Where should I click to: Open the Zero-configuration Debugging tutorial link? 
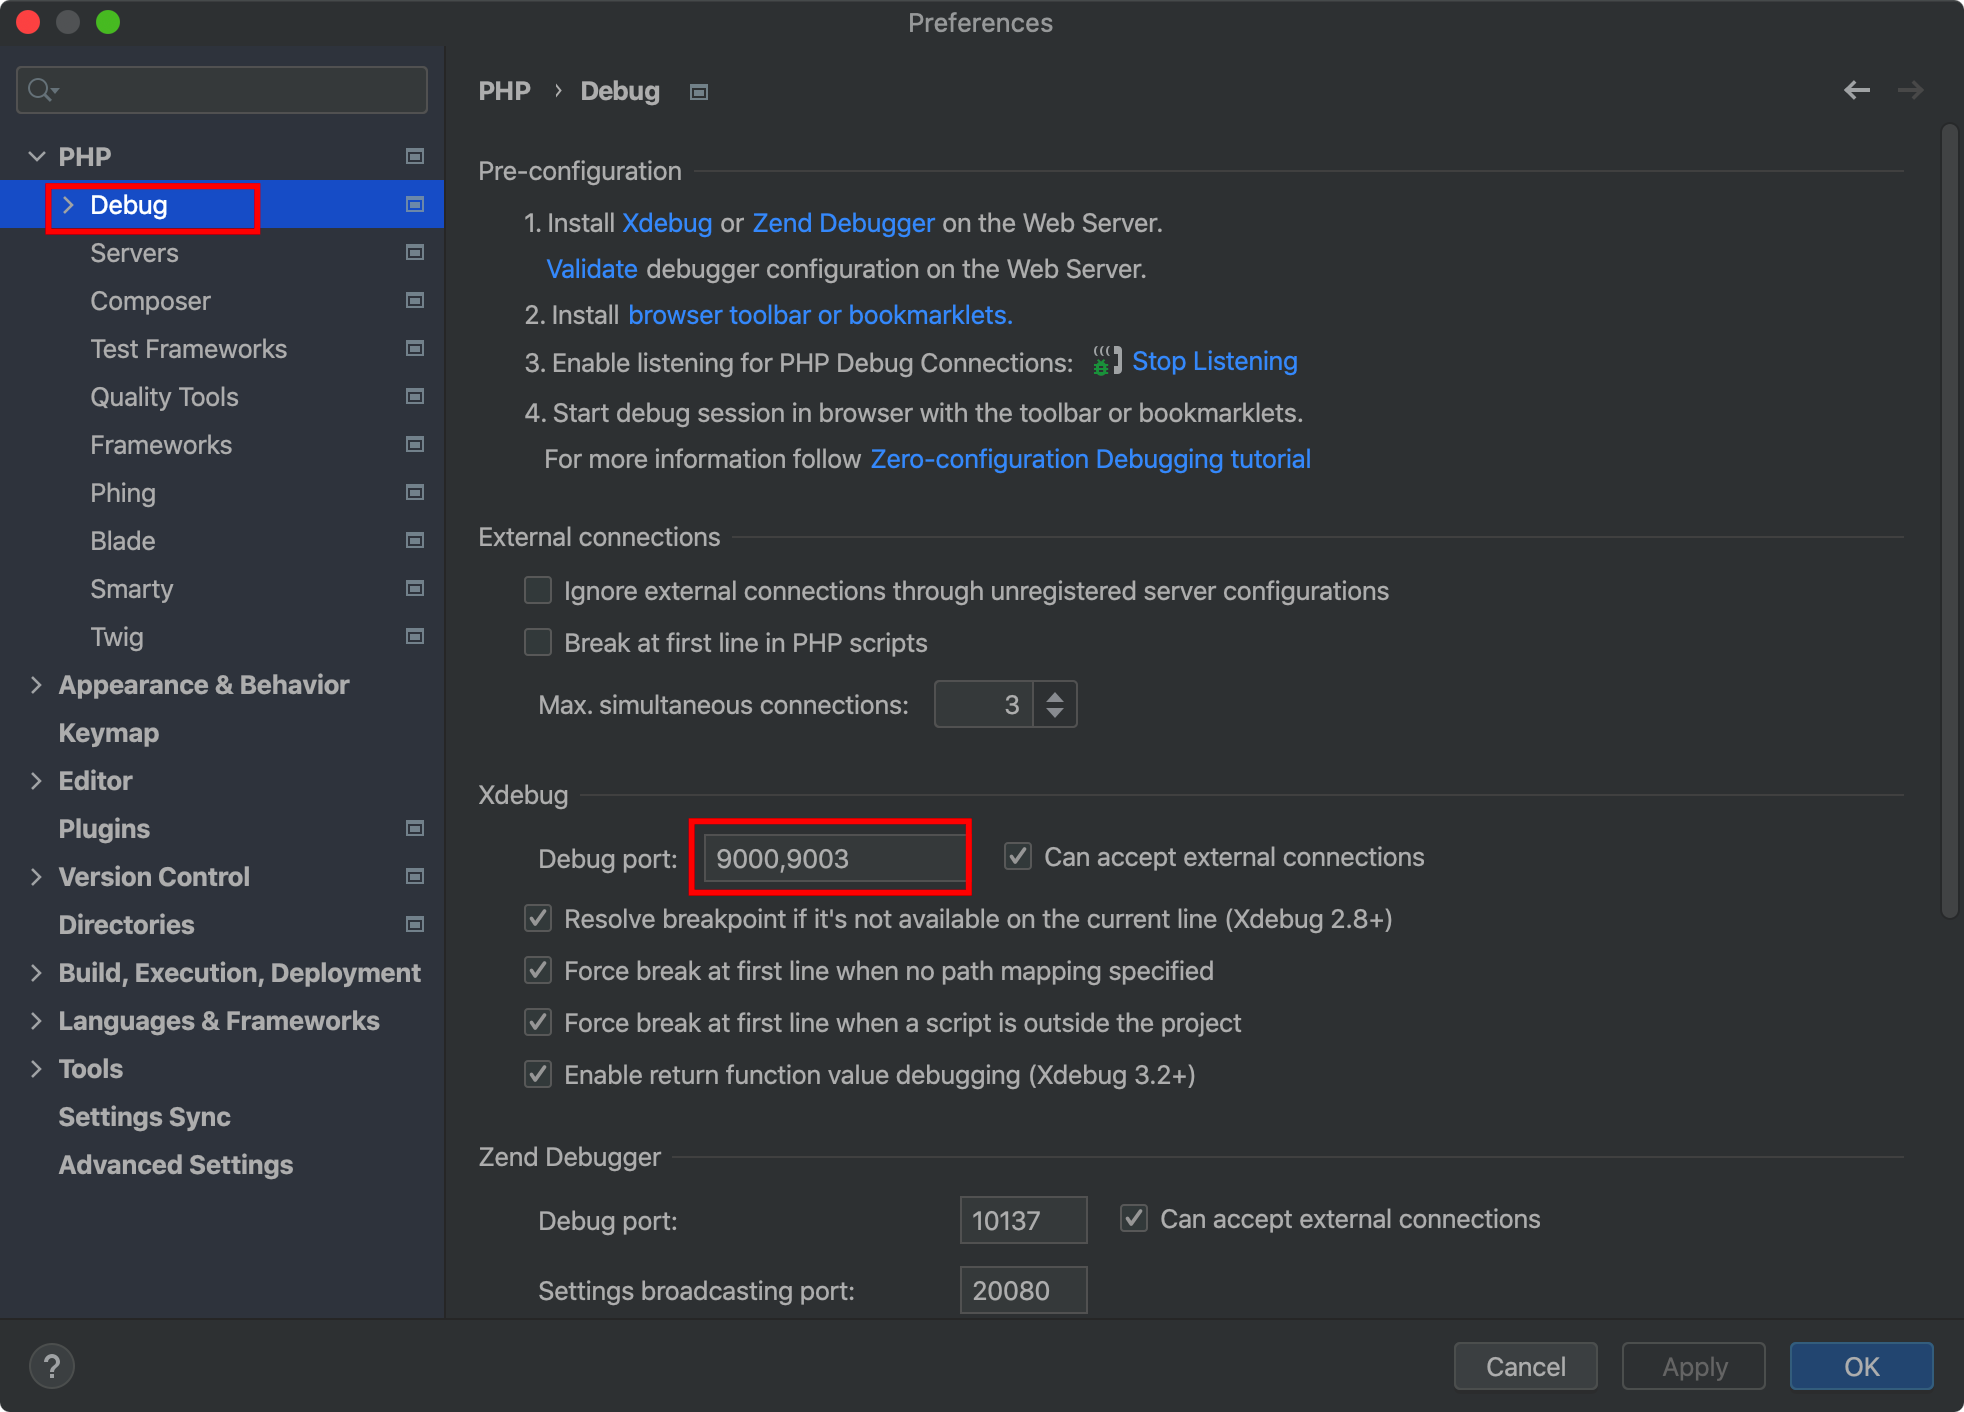coord(1090,459)
